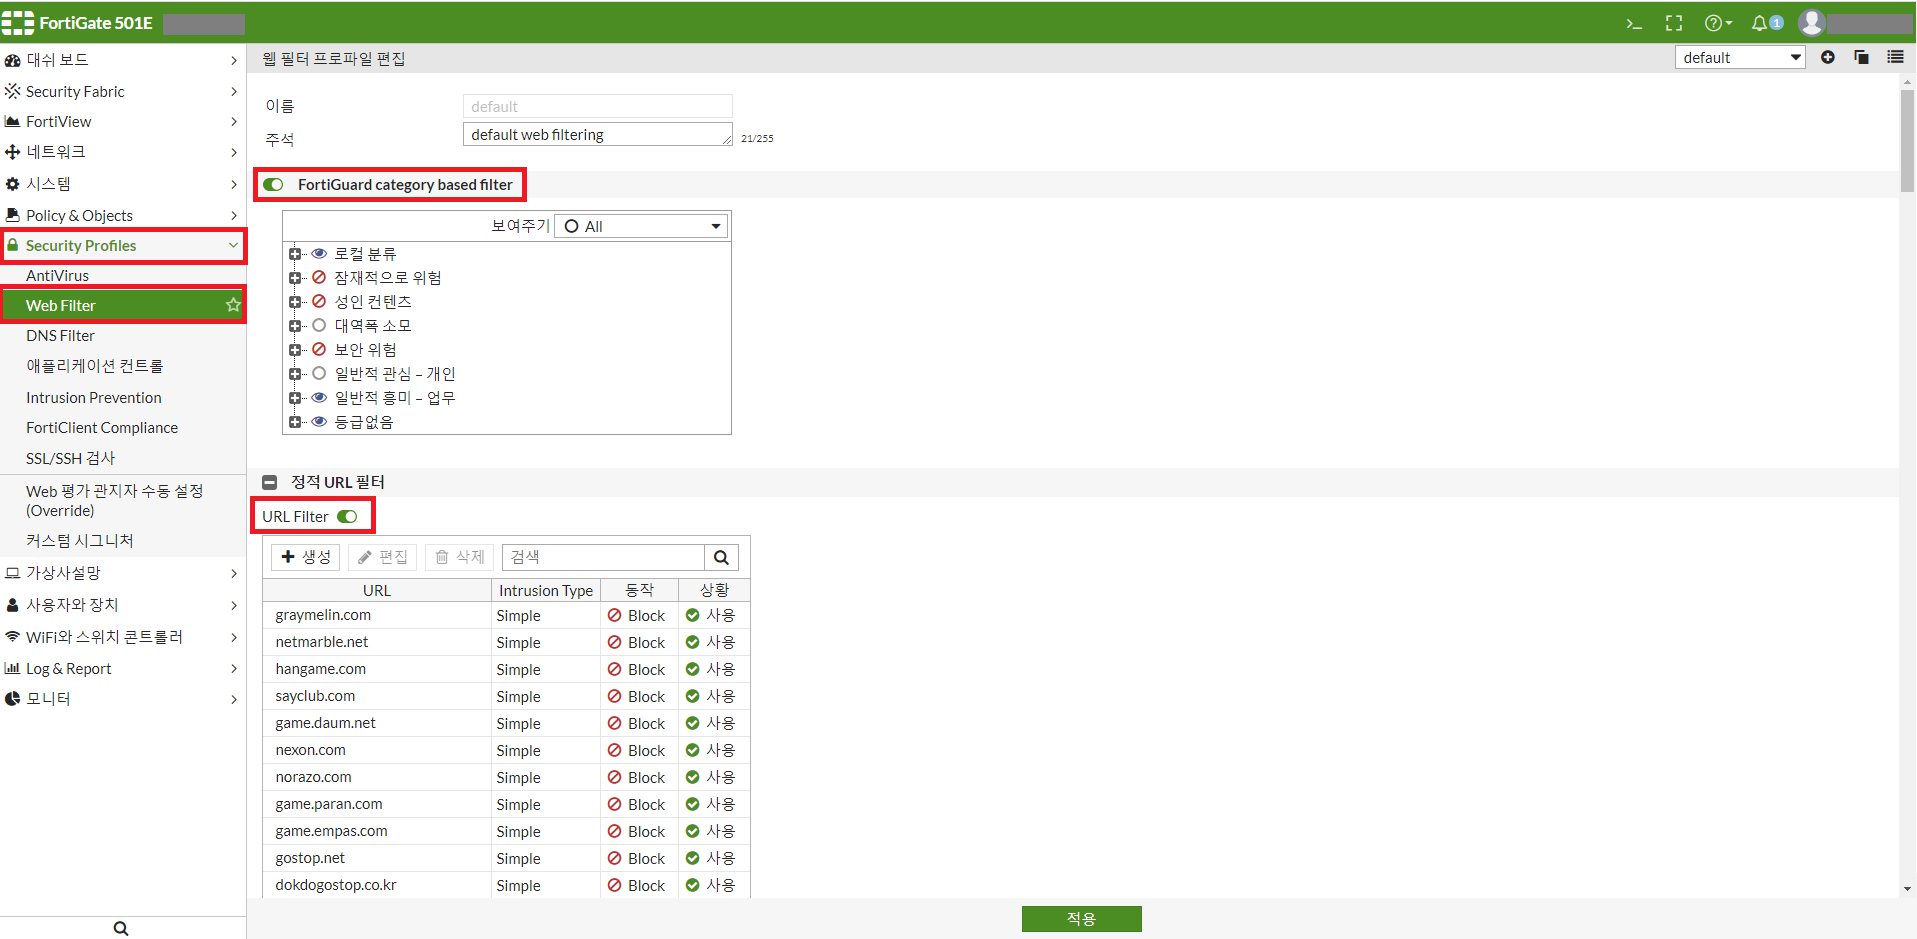Click the 편집 edit button
This screenshot has width=1917, height=939.
pyautogui.click(x=383, y=557)
